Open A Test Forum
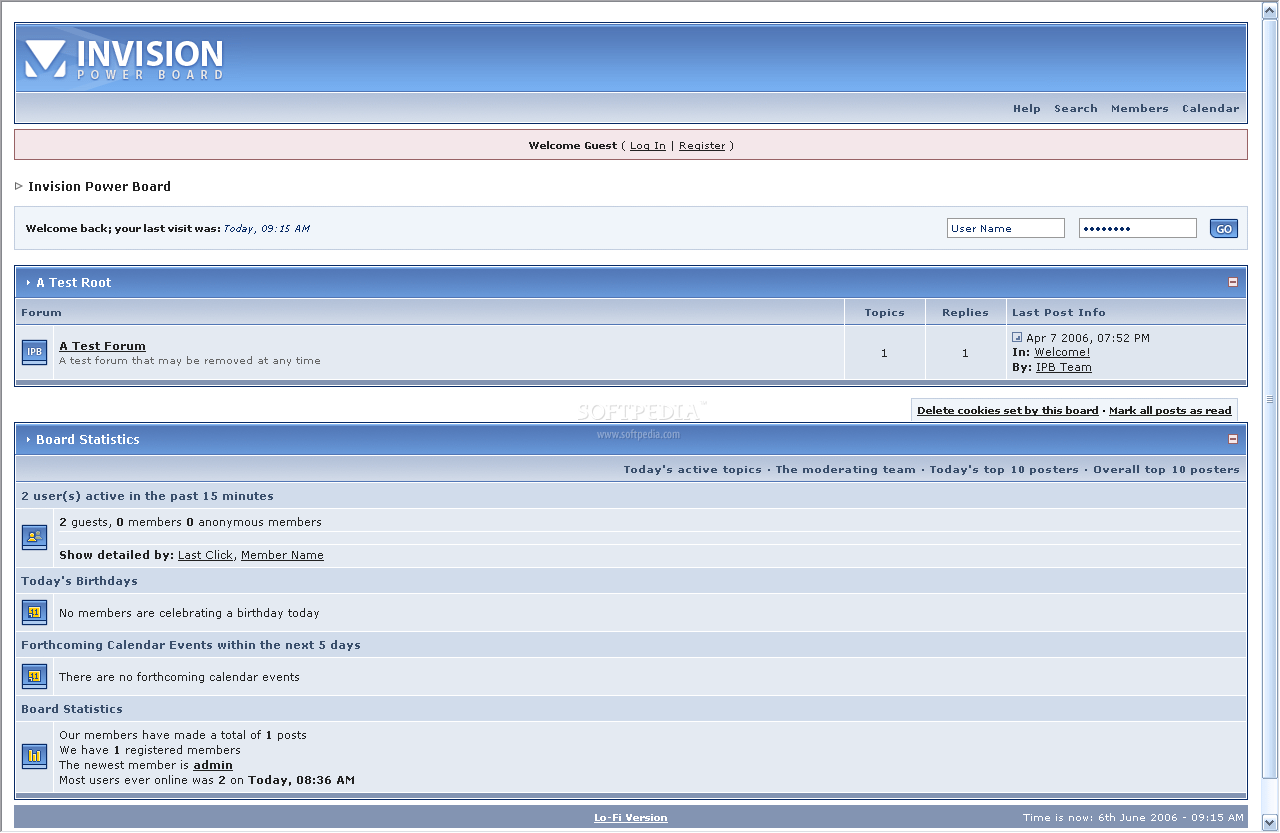The height and width of the screenshot is (833, 1280). point(102,346)
